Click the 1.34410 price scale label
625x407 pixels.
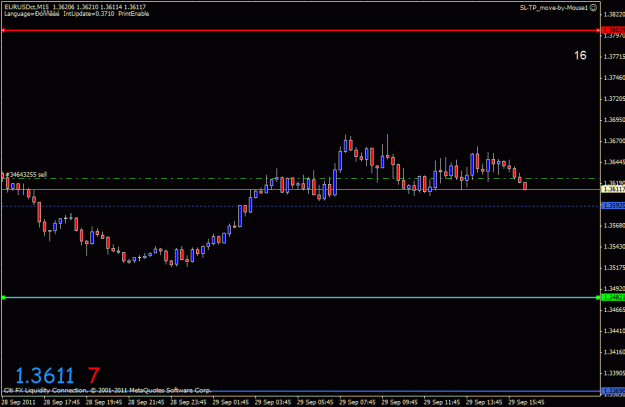click(614, 330)
